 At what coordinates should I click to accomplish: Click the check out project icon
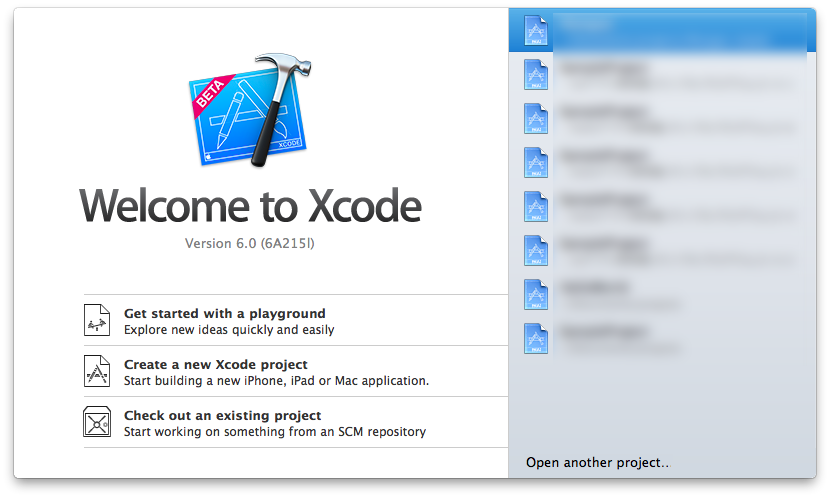coord(97,422)
